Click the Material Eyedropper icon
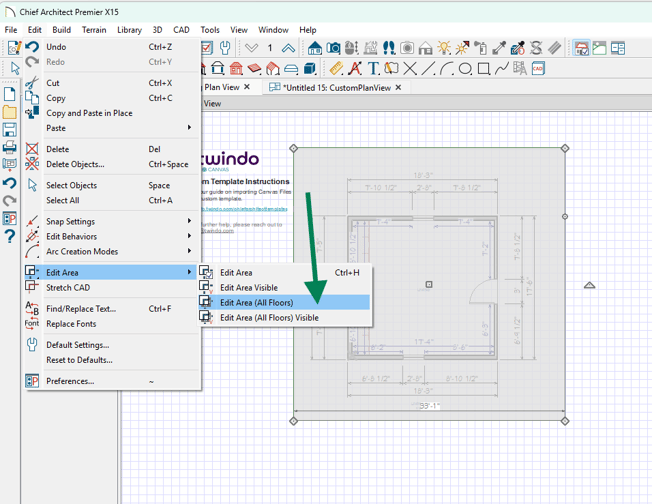The height and width of the screenshot is (504, 652). point(499,48)
